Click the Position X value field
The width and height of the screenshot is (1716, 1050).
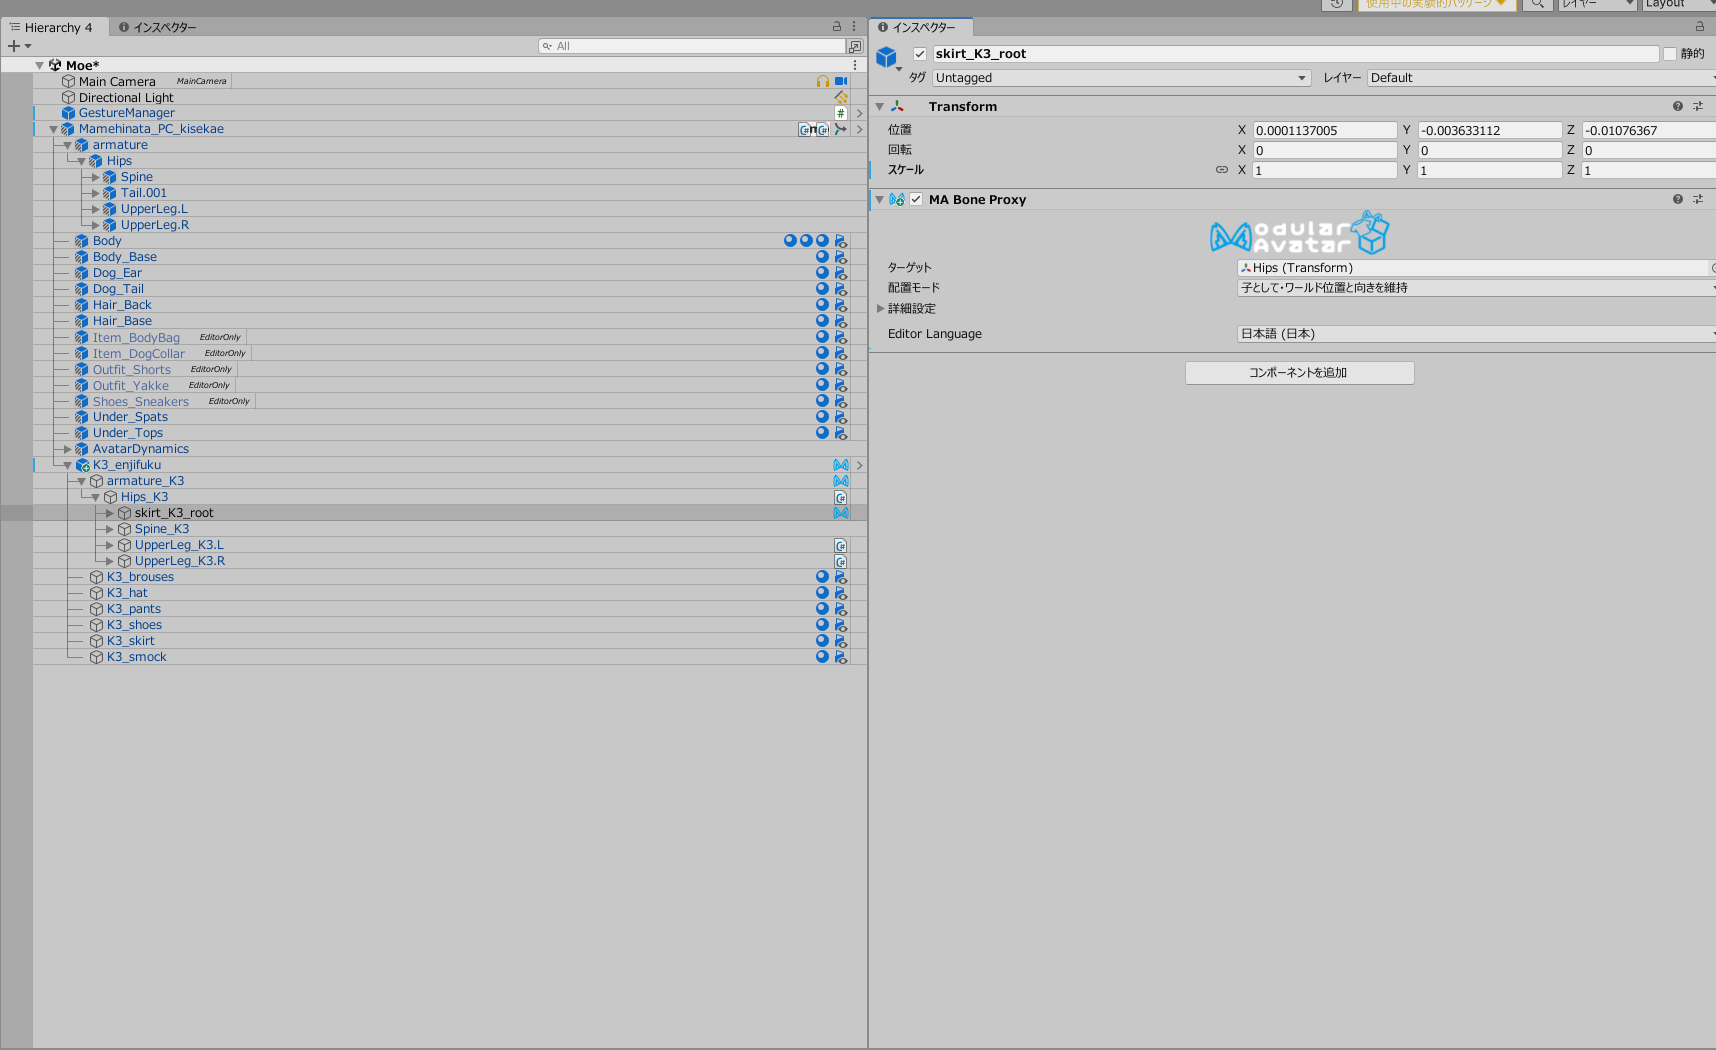[x=1324, y=131]
